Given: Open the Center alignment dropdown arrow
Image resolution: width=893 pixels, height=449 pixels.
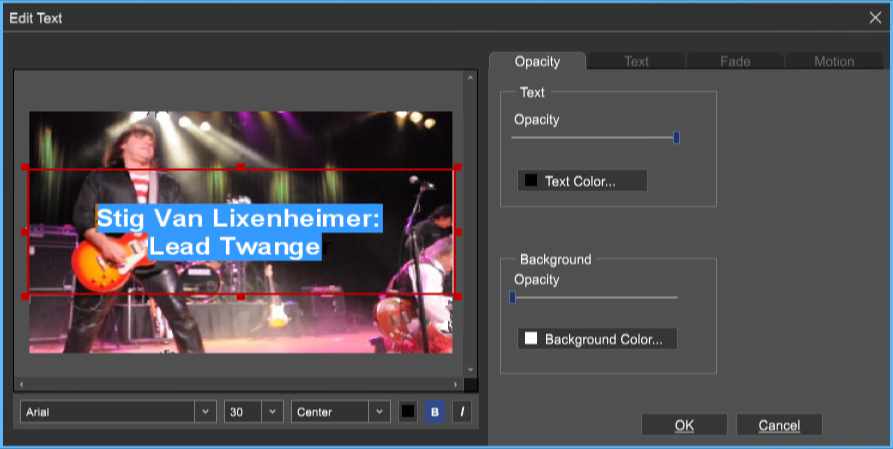Looking at the screenshot, I should pos(379,412).
